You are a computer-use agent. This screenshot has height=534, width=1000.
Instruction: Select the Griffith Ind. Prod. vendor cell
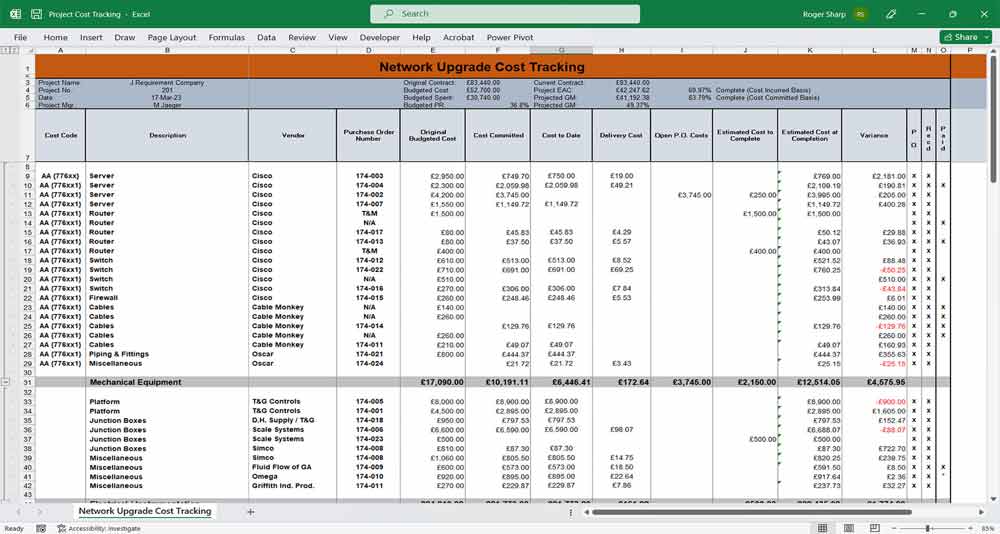point(293,486)
